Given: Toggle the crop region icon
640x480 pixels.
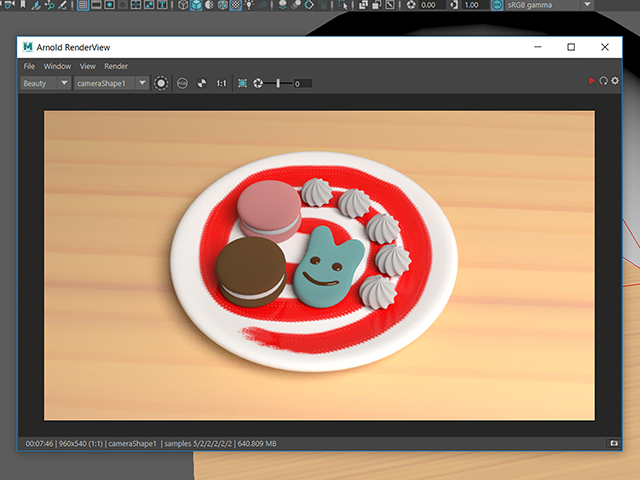Looking at the screenshot, I should coord(242,83).
